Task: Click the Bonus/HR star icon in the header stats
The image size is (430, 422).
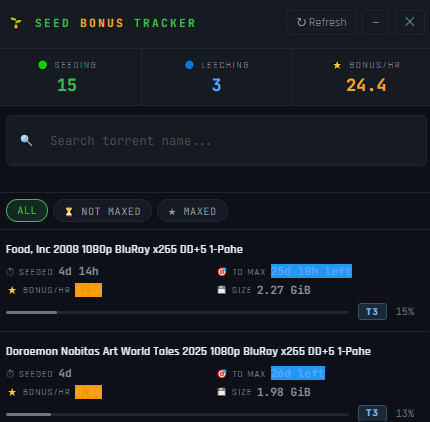Action: click(x=337, y=65)
